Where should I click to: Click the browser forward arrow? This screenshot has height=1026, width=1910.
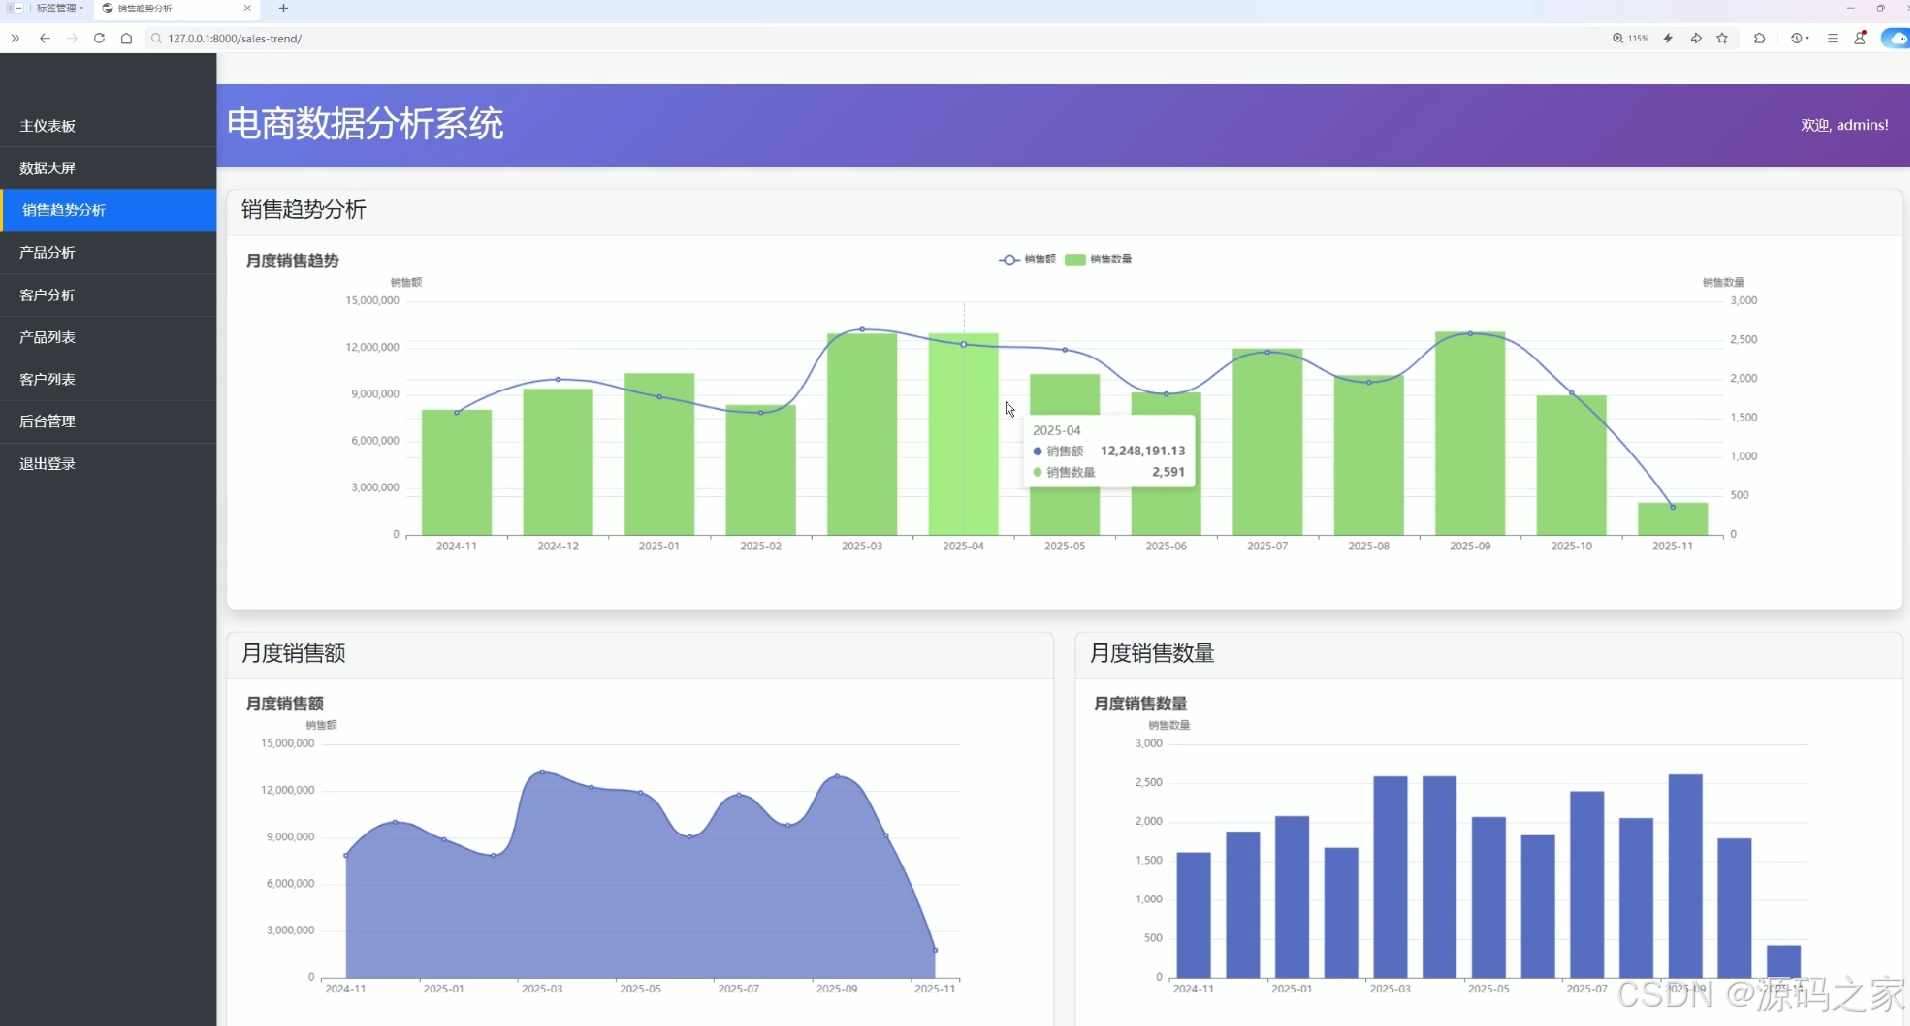point(72,38)
